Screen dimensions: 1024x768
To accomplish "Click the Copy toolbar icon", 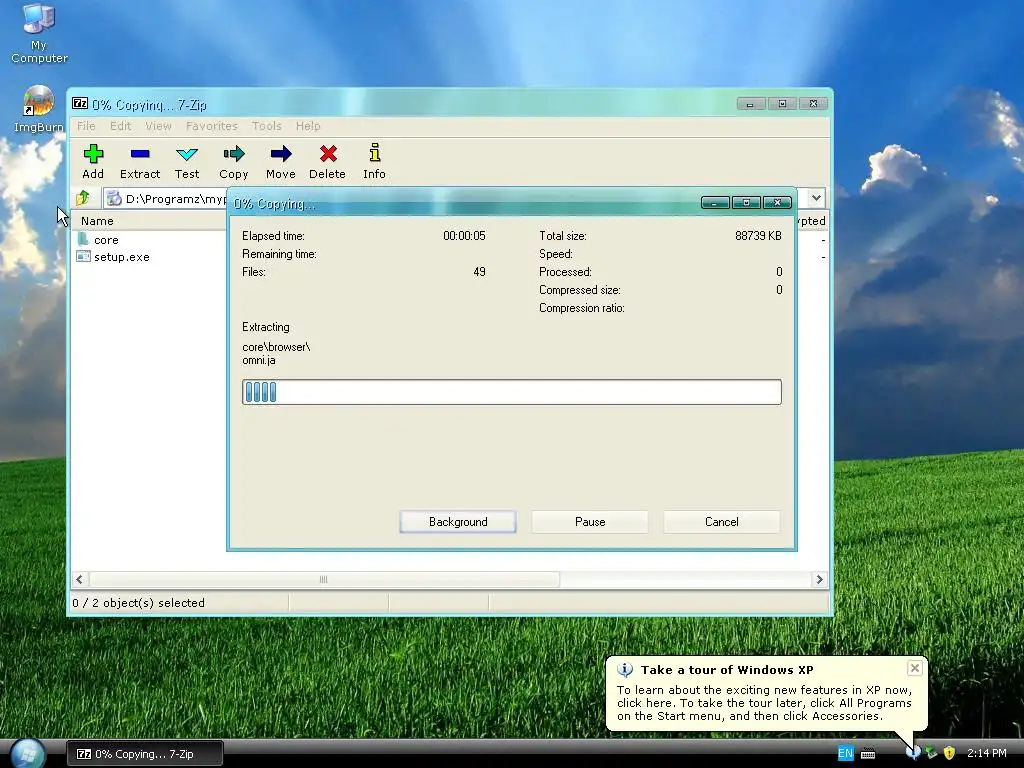I will click(x=234, y=154).
